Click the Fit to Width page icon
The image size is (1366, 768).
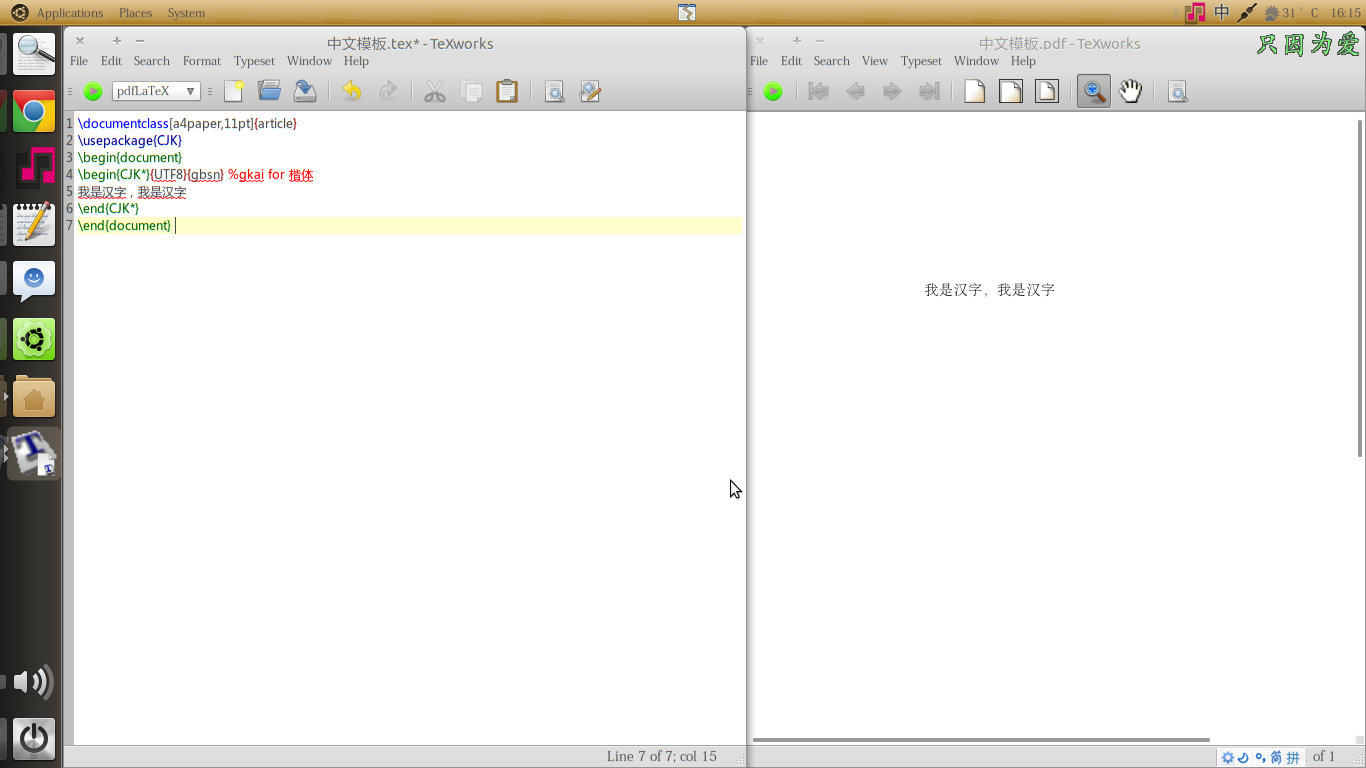coord(1011,91)
